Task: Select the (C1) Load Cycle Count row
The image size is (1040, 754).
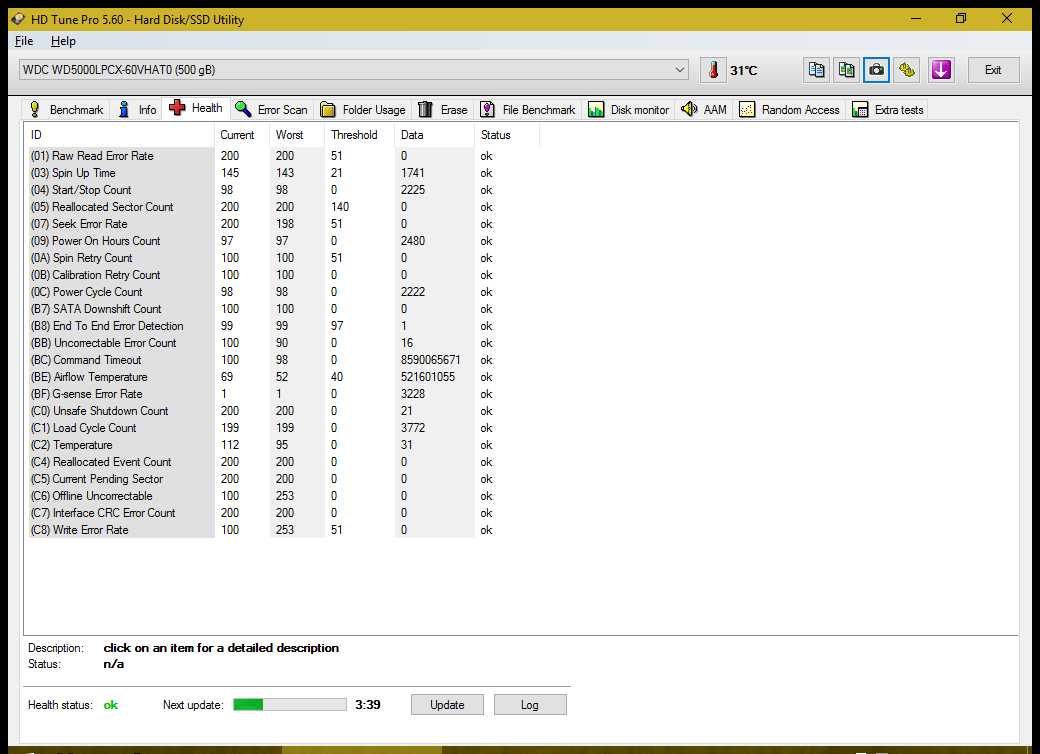Action: click(x=284, y=428)
